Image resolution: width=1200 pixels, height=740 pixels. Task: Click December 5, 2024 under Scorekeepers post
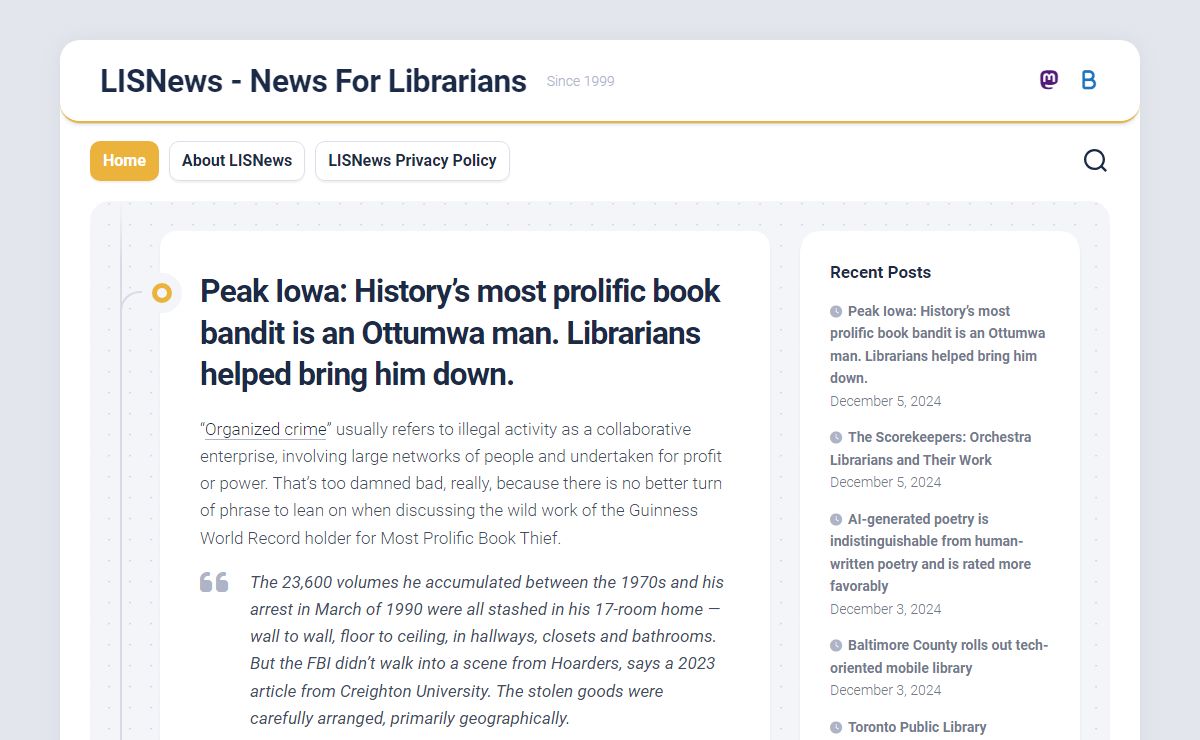click(886, 482)
